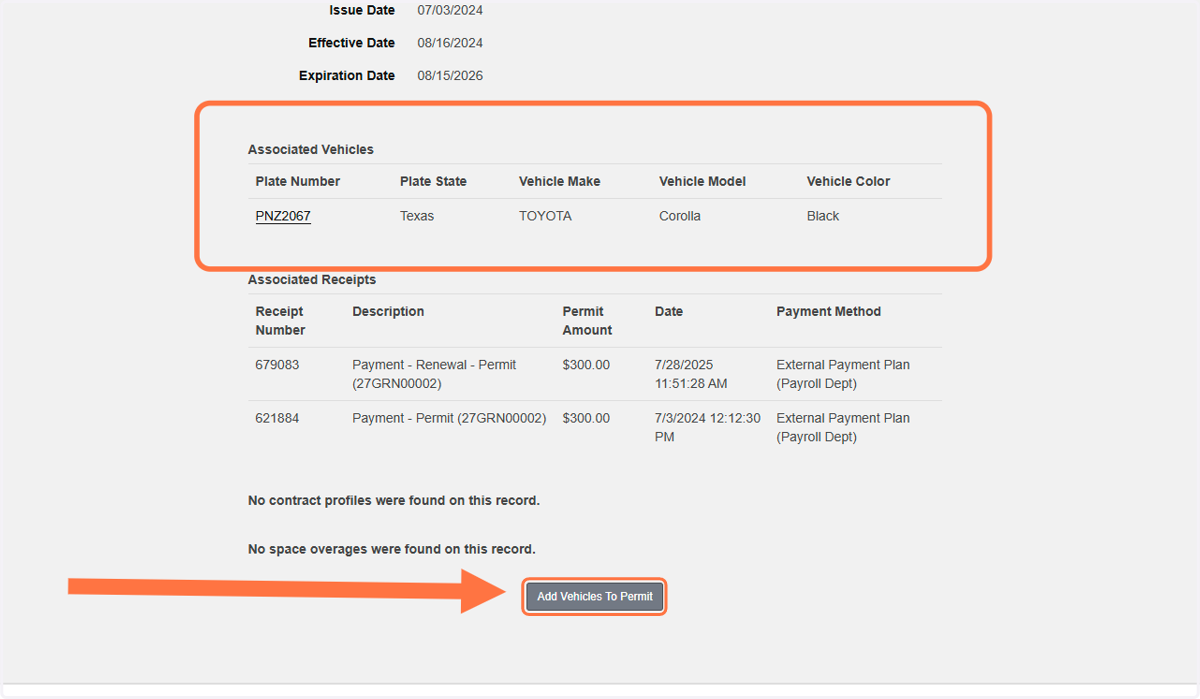1200x699 pixels.
Task: Click the date 7/28/2025 11:51:28 AM
Action: click(691, 374)
